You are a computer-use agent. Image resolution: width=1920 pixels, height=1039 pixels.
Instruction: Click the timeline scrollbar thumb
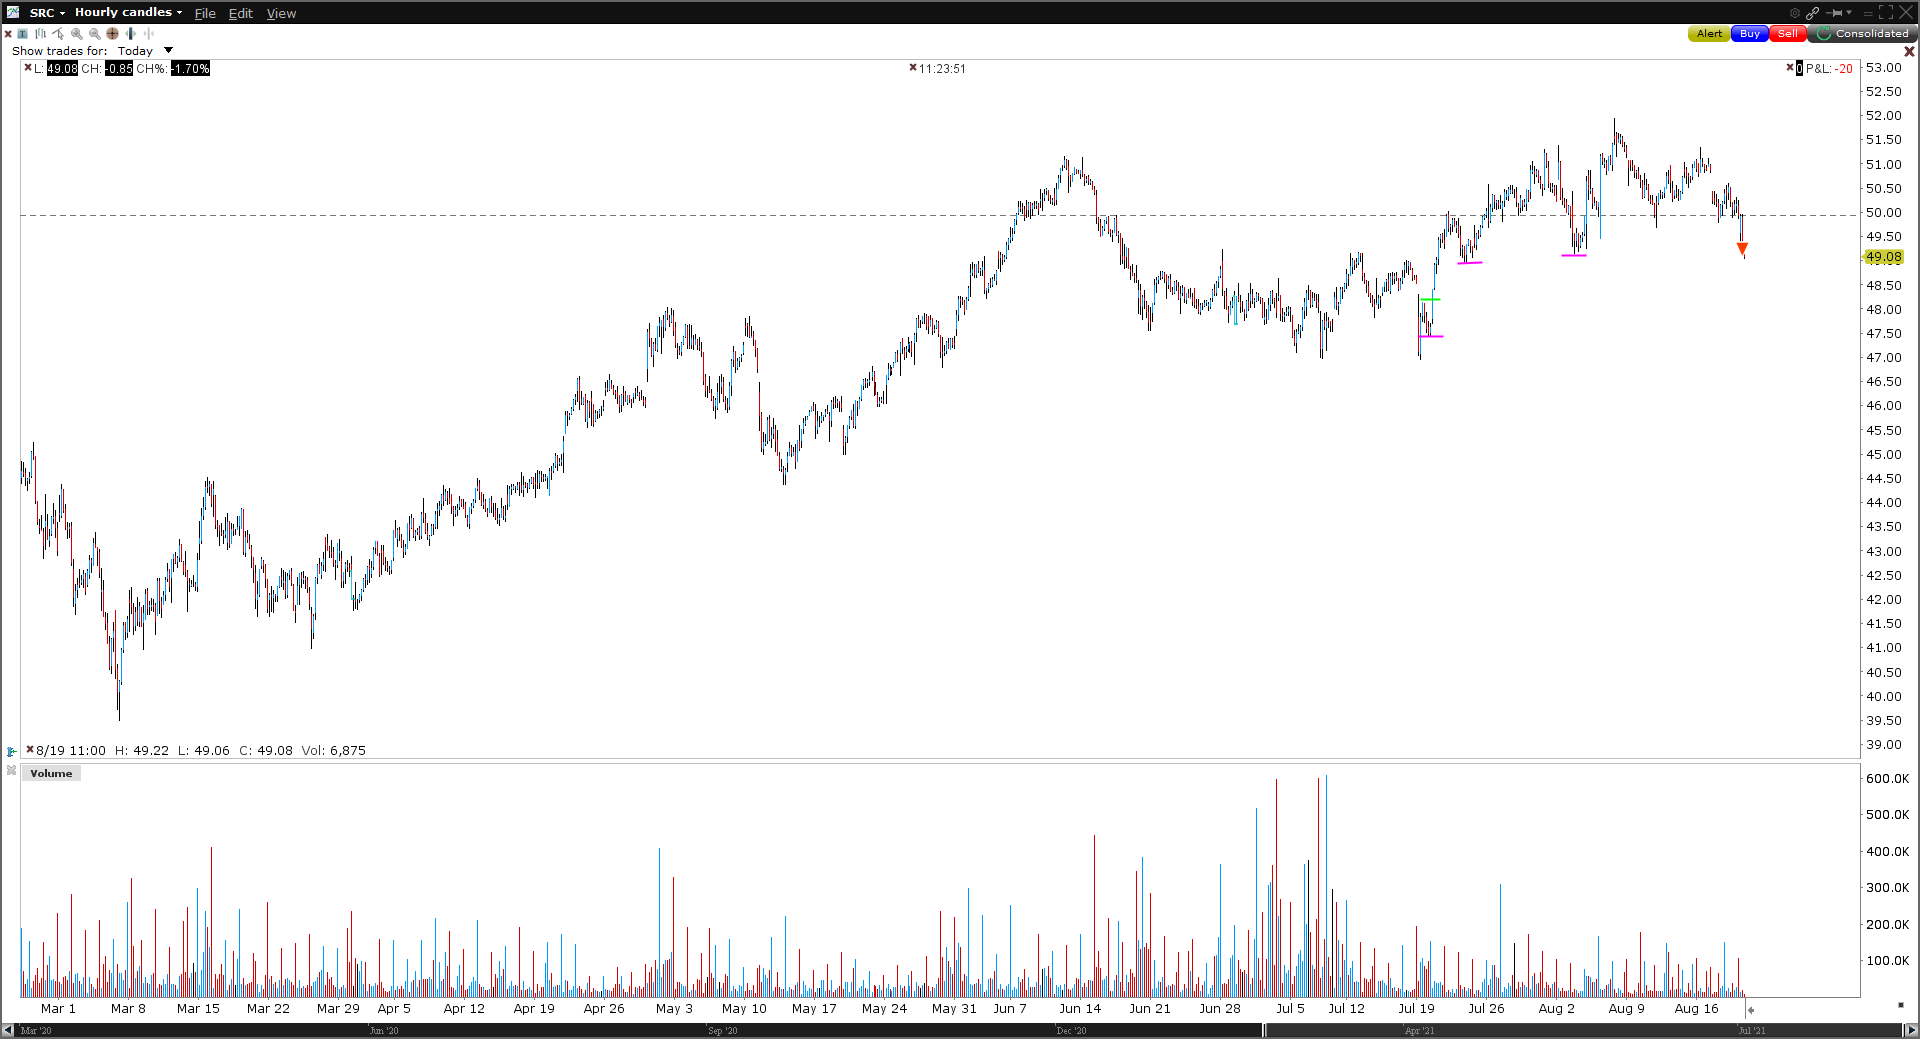(1264, 1030)
